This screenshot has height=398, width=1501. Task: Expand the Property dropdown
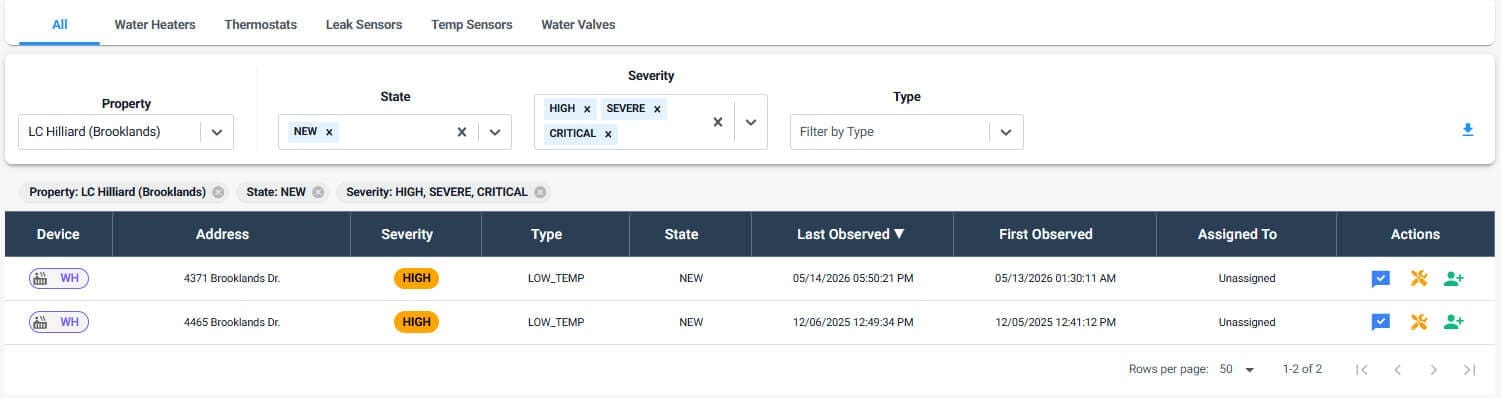tap(217, 132)
